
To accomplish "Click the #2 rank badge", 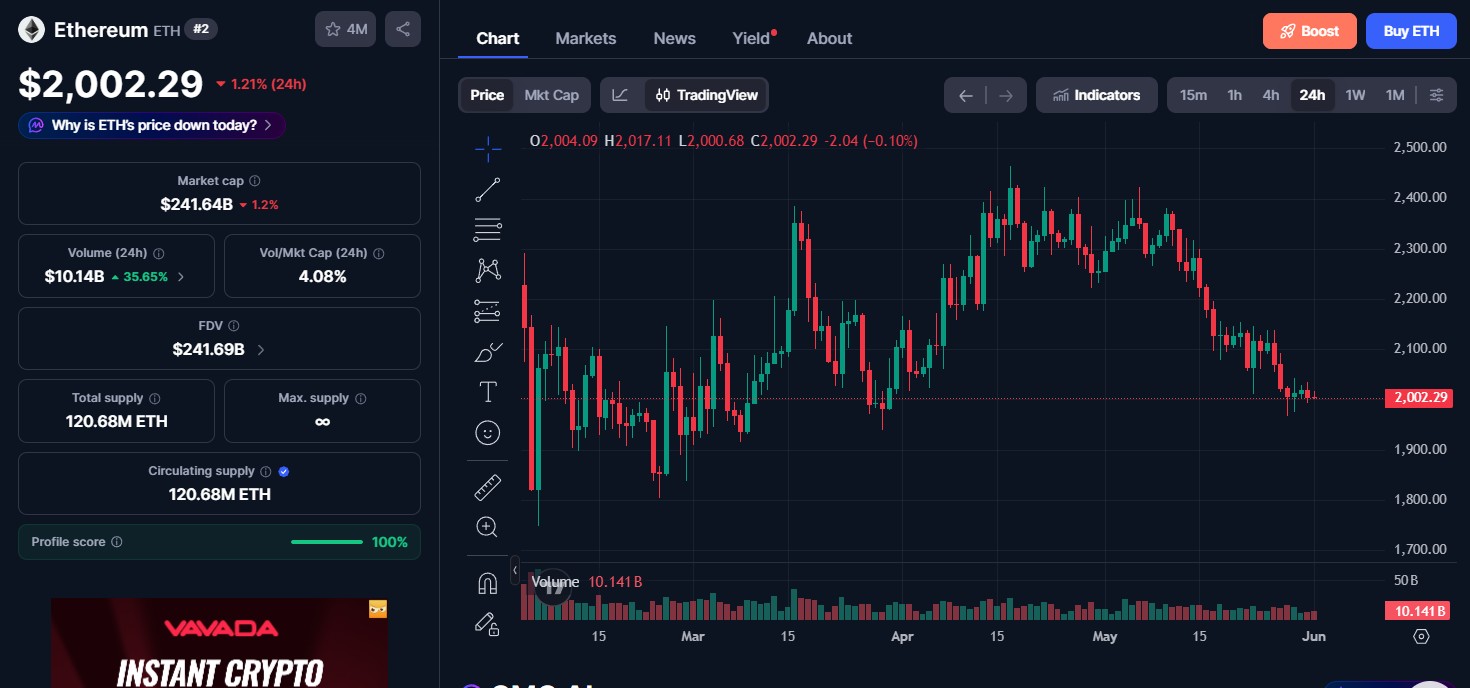I will click(201, 29).
